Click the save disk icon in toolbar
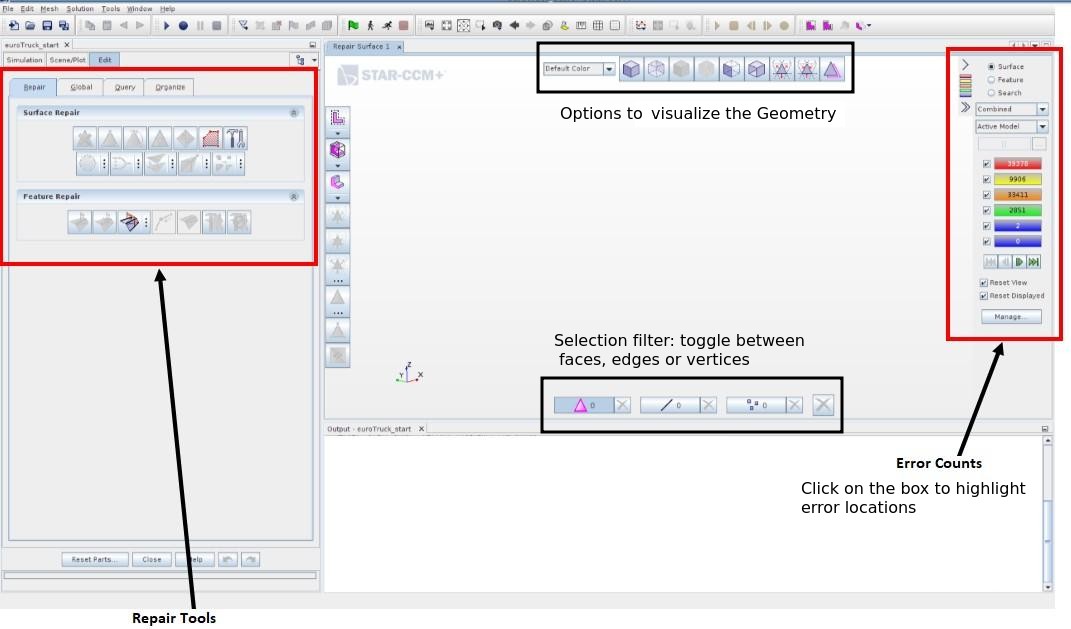 pos(47,25)
